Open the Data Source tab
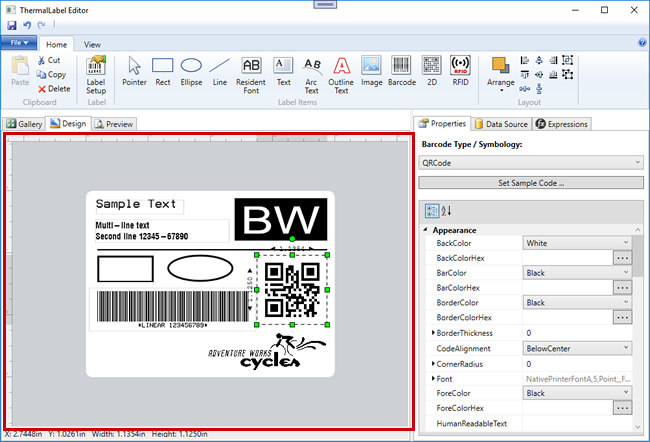The height and width of the screenshot is (442, 650). 502,124
